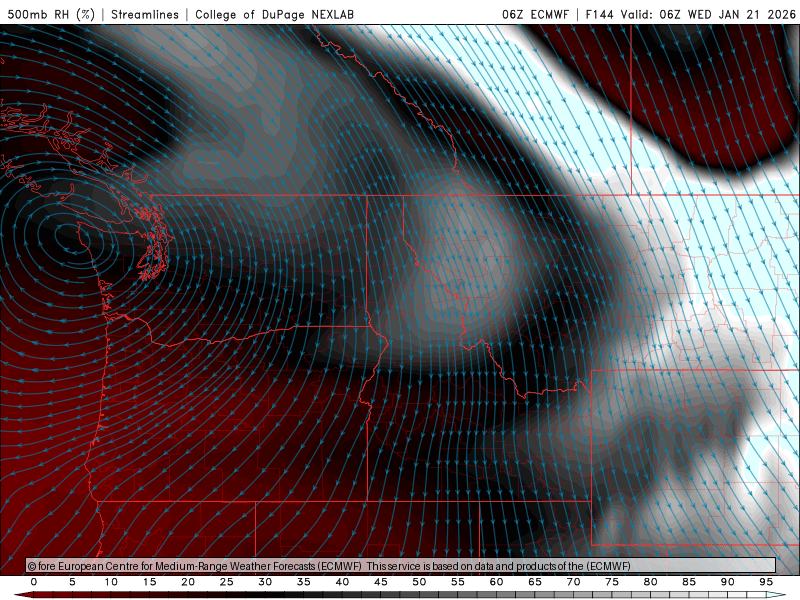Select the "5" label on the RH scale
The image size is (800, 600).
[x=72, y=582]
